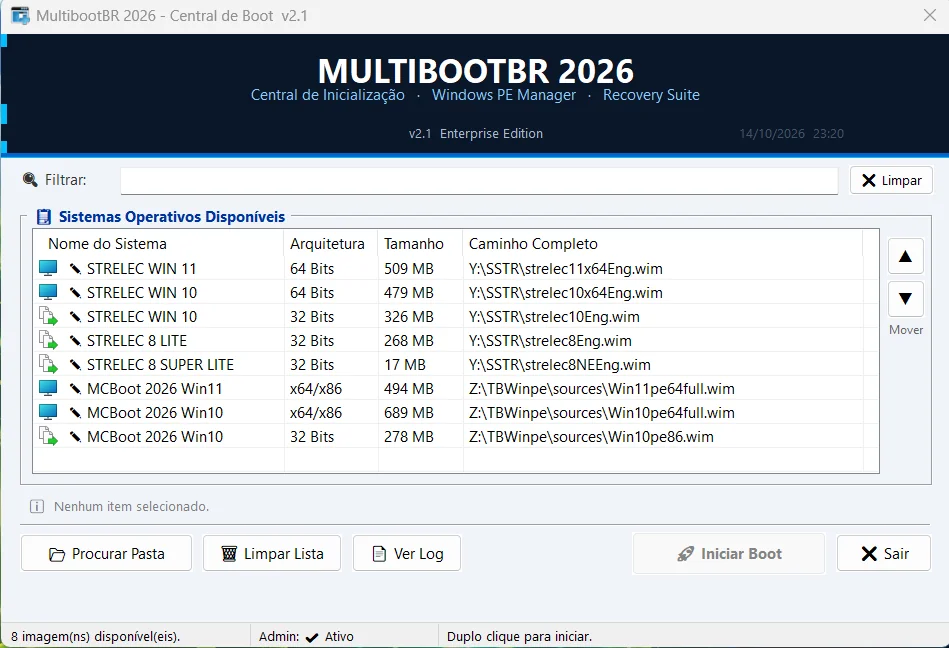Screen dimensions: 949x648
Task: Click the file icon of STRELEC 8 SUPER LITE
Action: coord(48,365)
